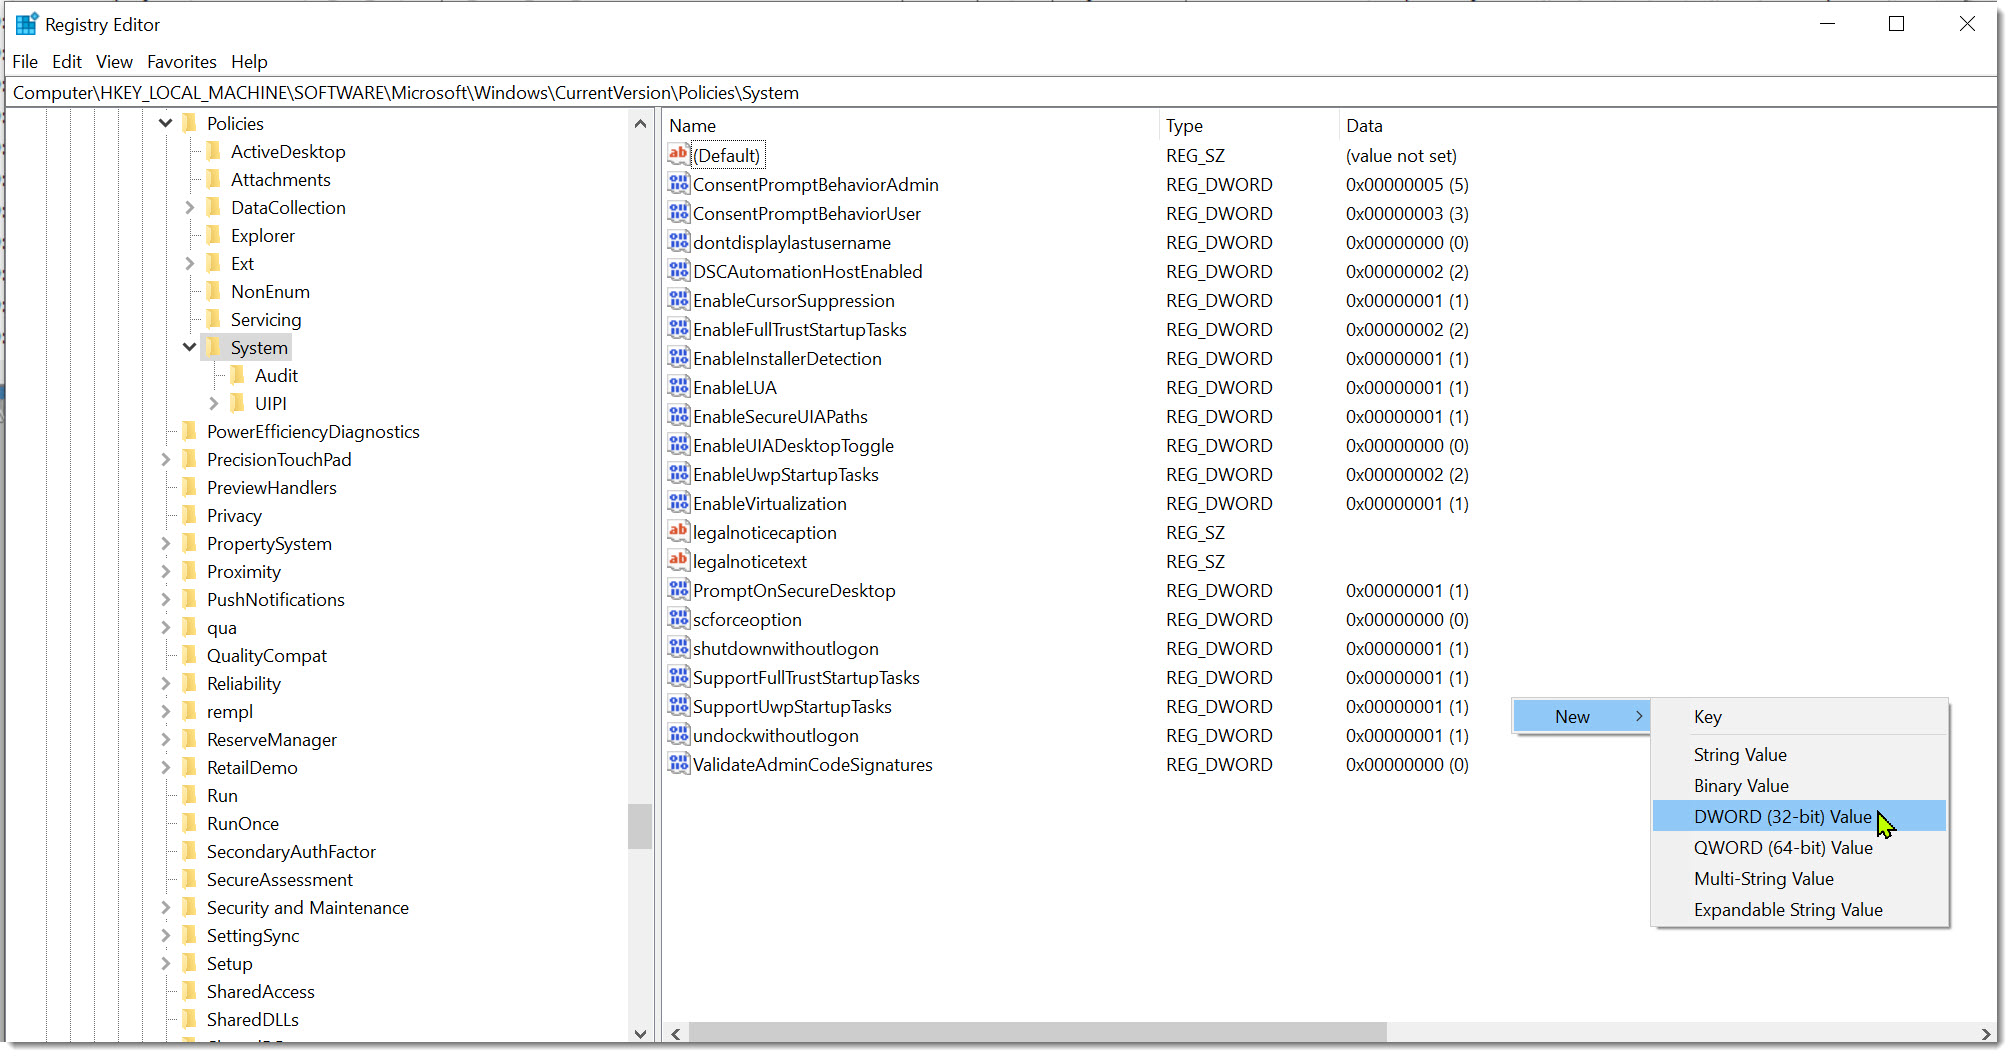Image resolution: width=2012 pixels, height=1057 pixels.
Task: Expand the Ext tree node
Action: coord(190,263)
